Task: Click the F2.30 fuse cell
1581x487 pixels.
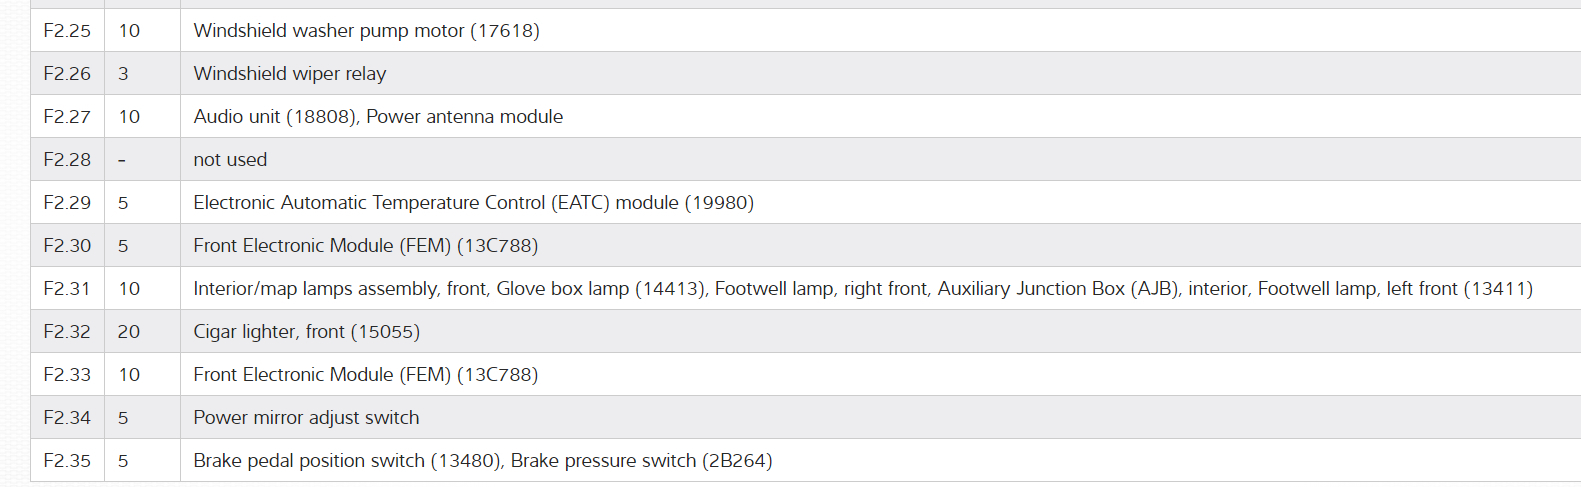Action: tap(67, 246)
